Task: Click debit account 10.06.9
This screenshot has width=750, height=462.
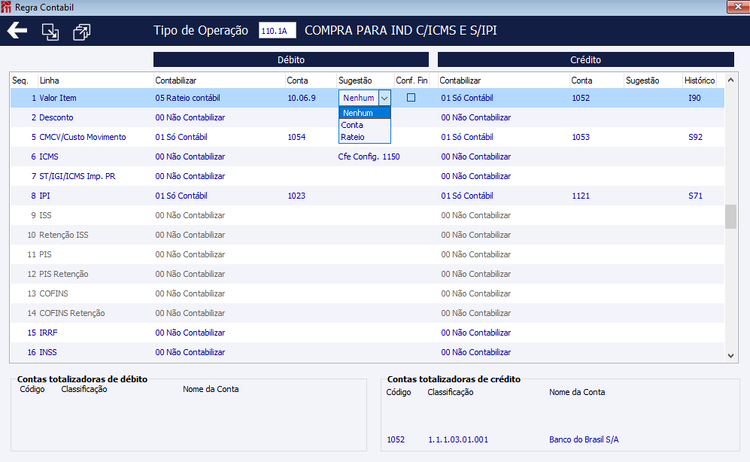Action: (301, 98)
